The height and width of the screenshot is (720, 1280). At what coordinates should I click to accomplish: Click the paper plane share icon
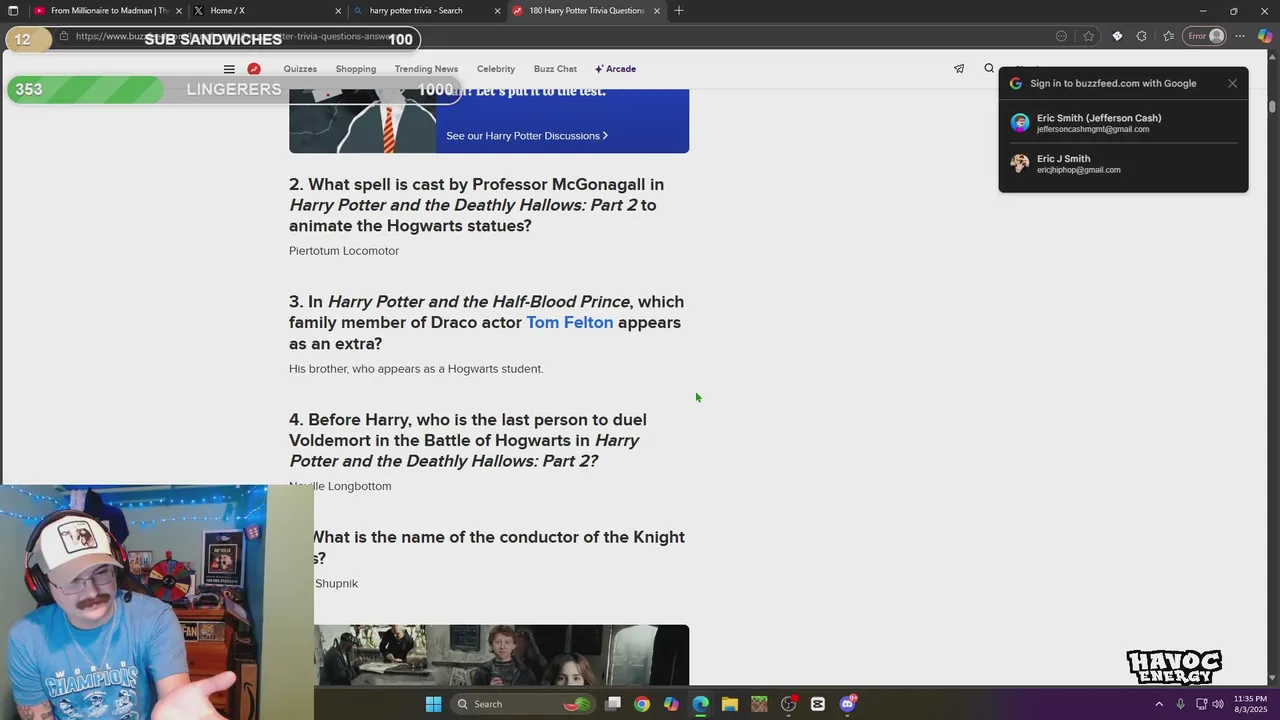959,69
